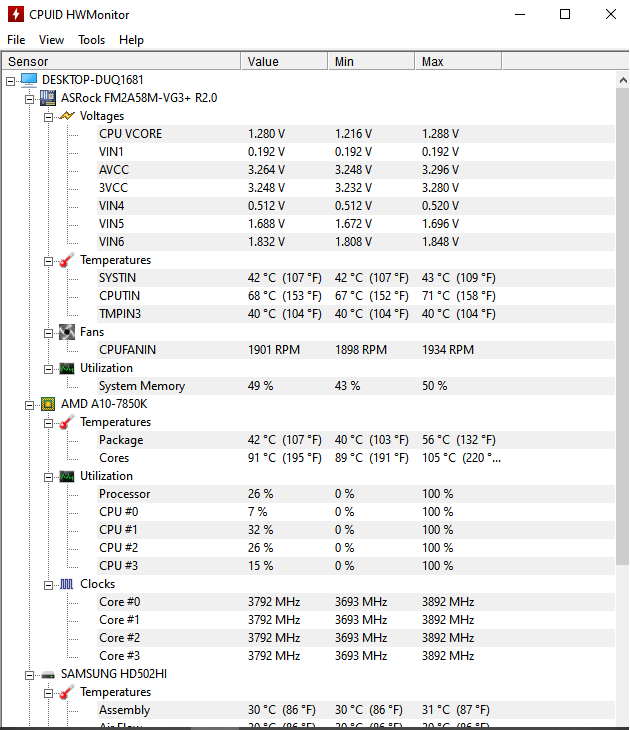The image size is (630, 730).
Task: Select the Core #3 clock row
Action: (x=356, y=656)
